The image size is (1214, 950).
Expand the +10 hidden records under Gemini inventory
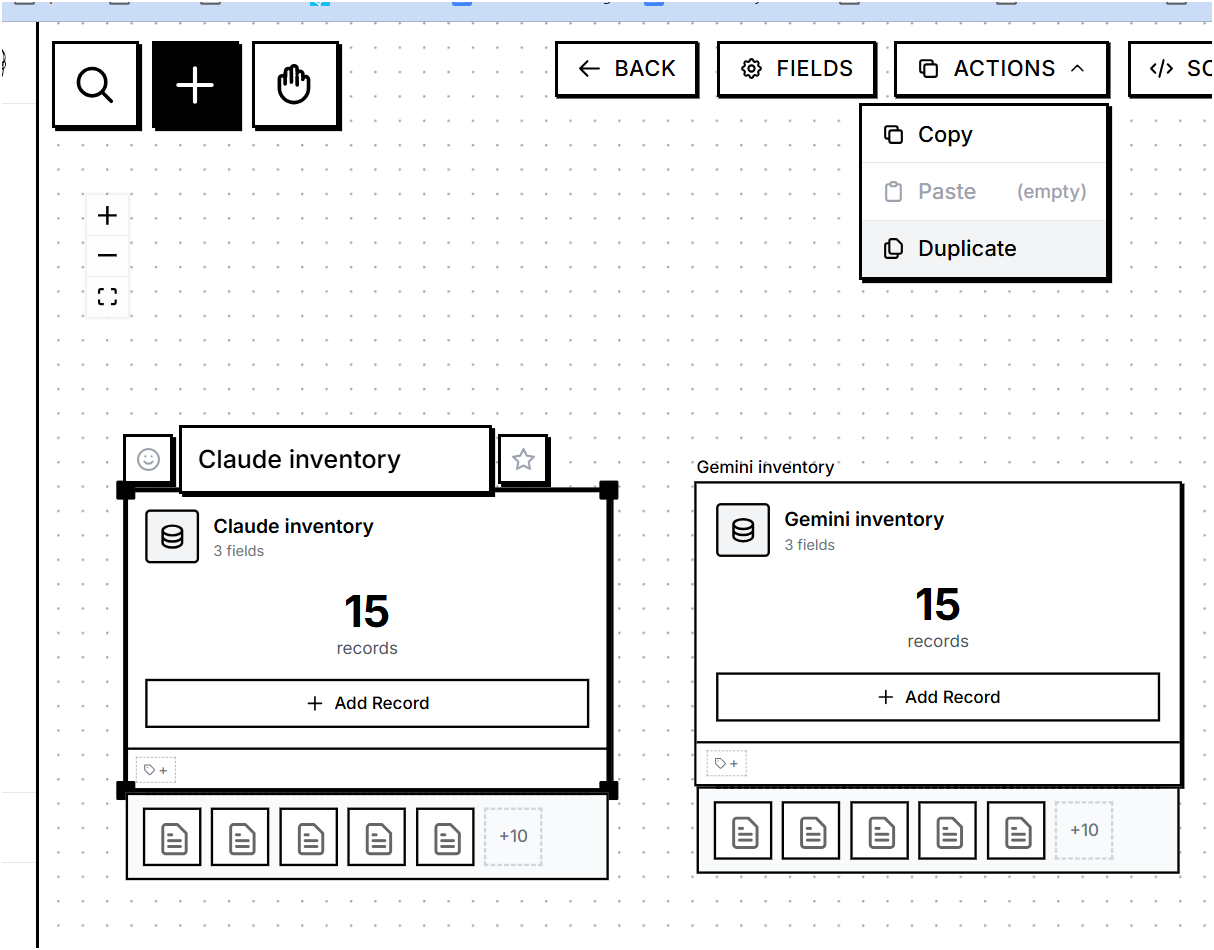[1084, 830]
